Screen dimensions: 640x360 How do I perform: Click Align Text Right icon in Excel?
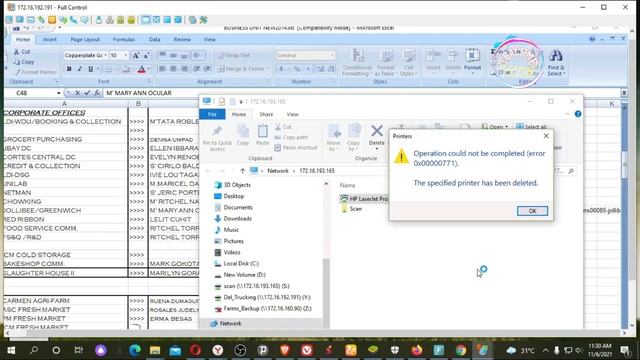click(184, 69)
